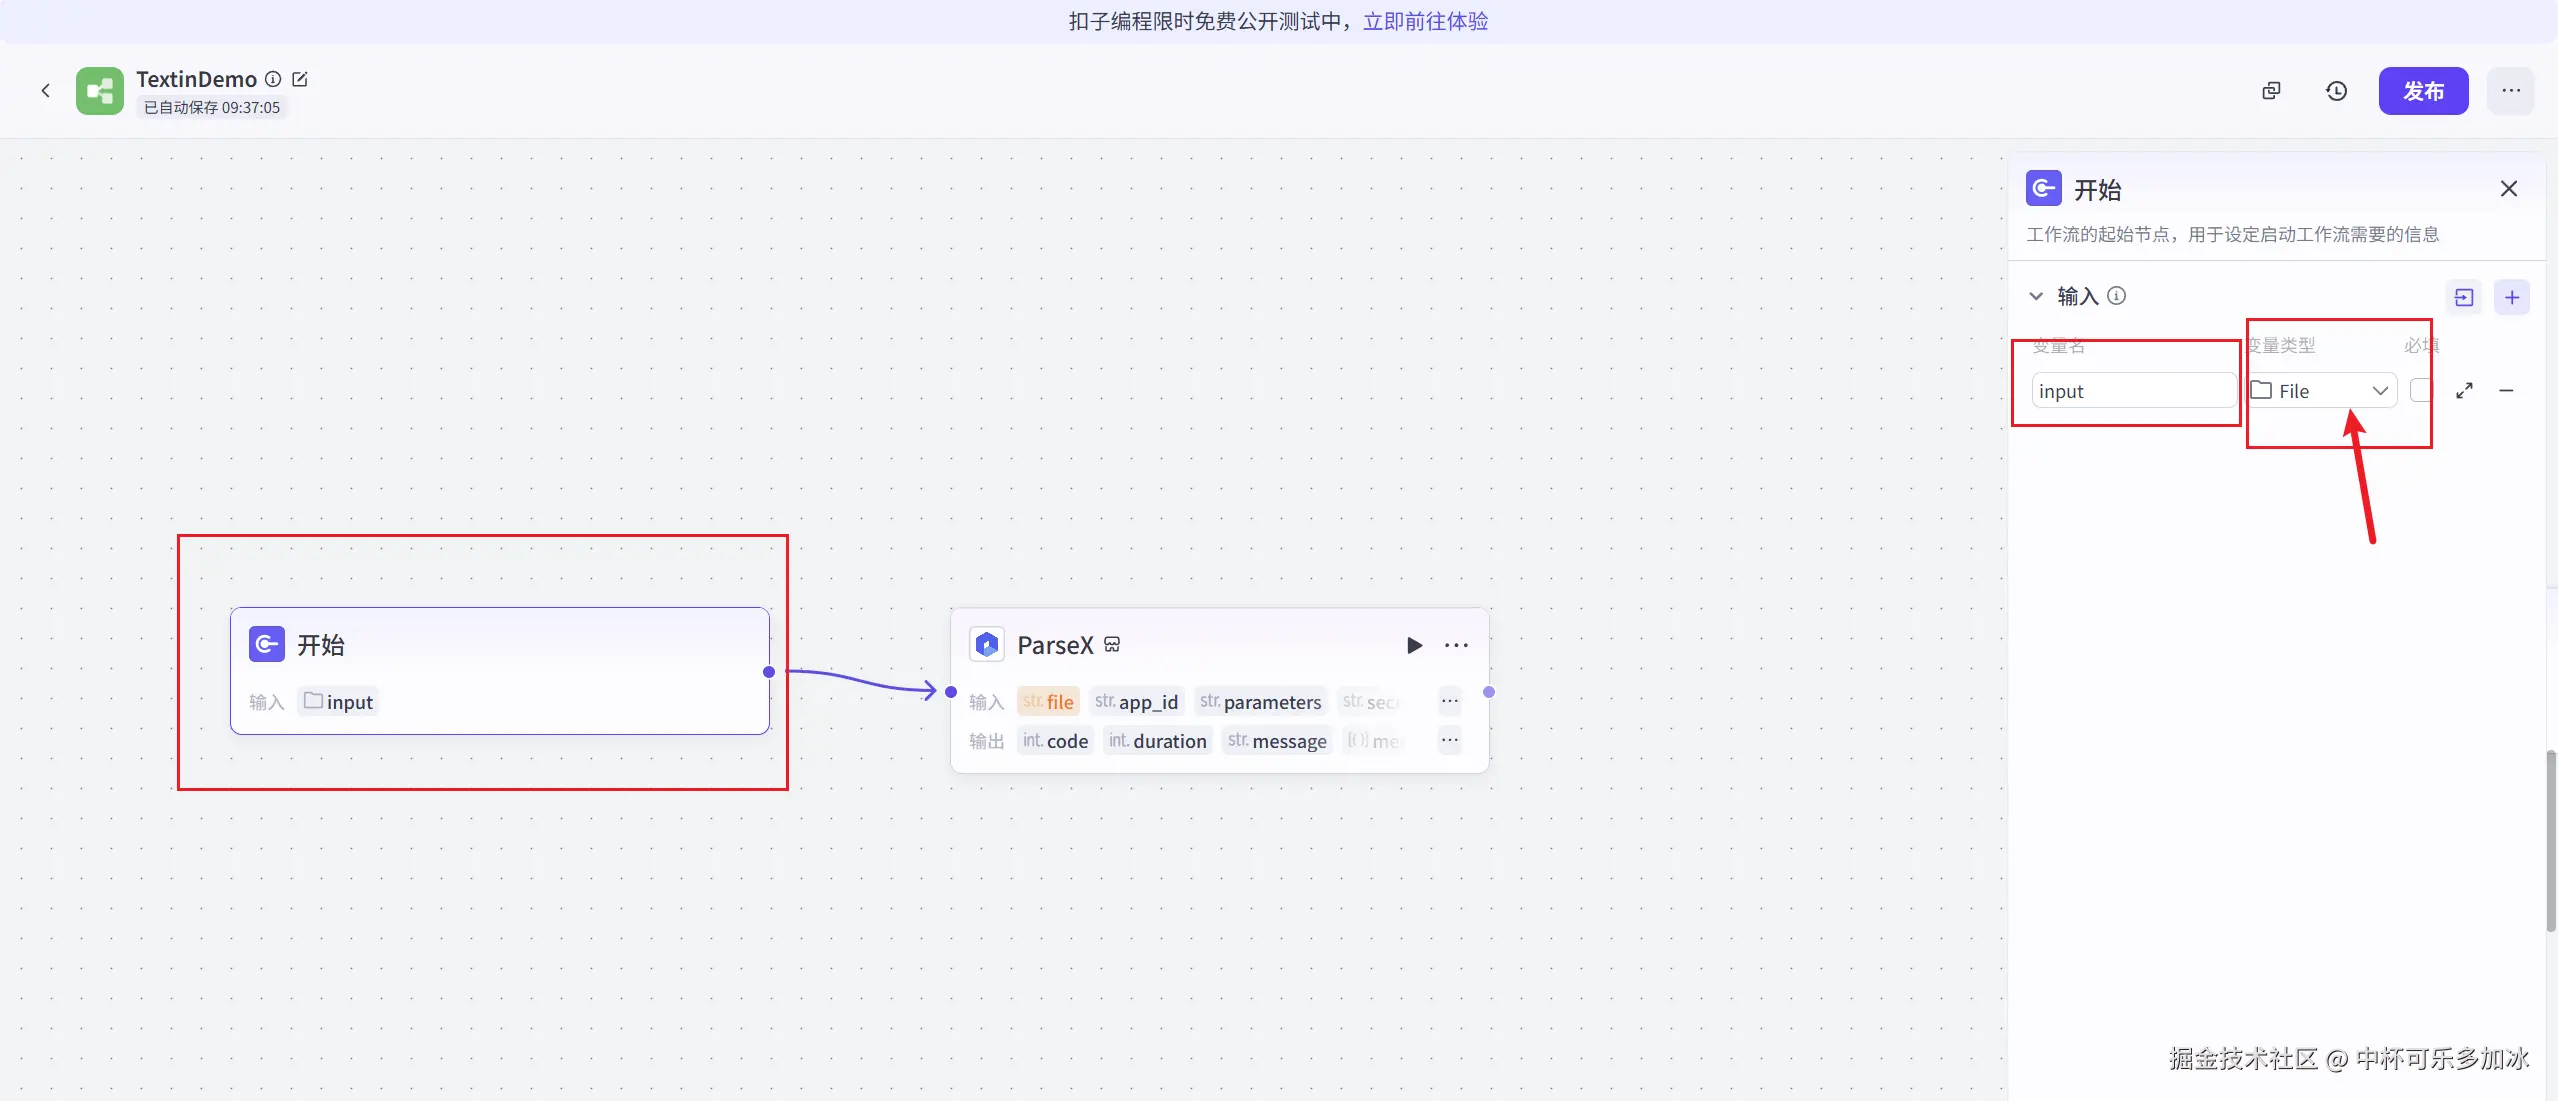
Task: Open the version history clock icon
Action: pyautogui.click(x=2336, y=91)
